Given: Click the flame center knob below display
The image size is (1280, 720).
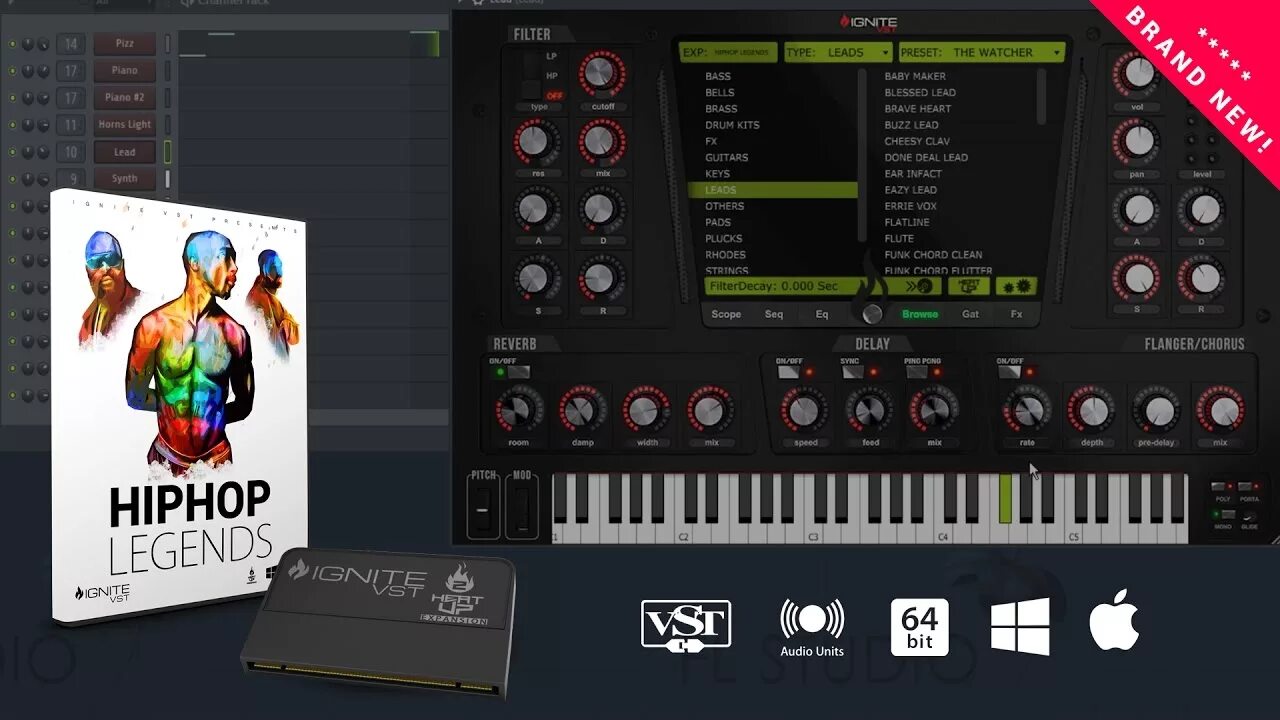Looking at the screenshot, I should [x=873, y=313].
